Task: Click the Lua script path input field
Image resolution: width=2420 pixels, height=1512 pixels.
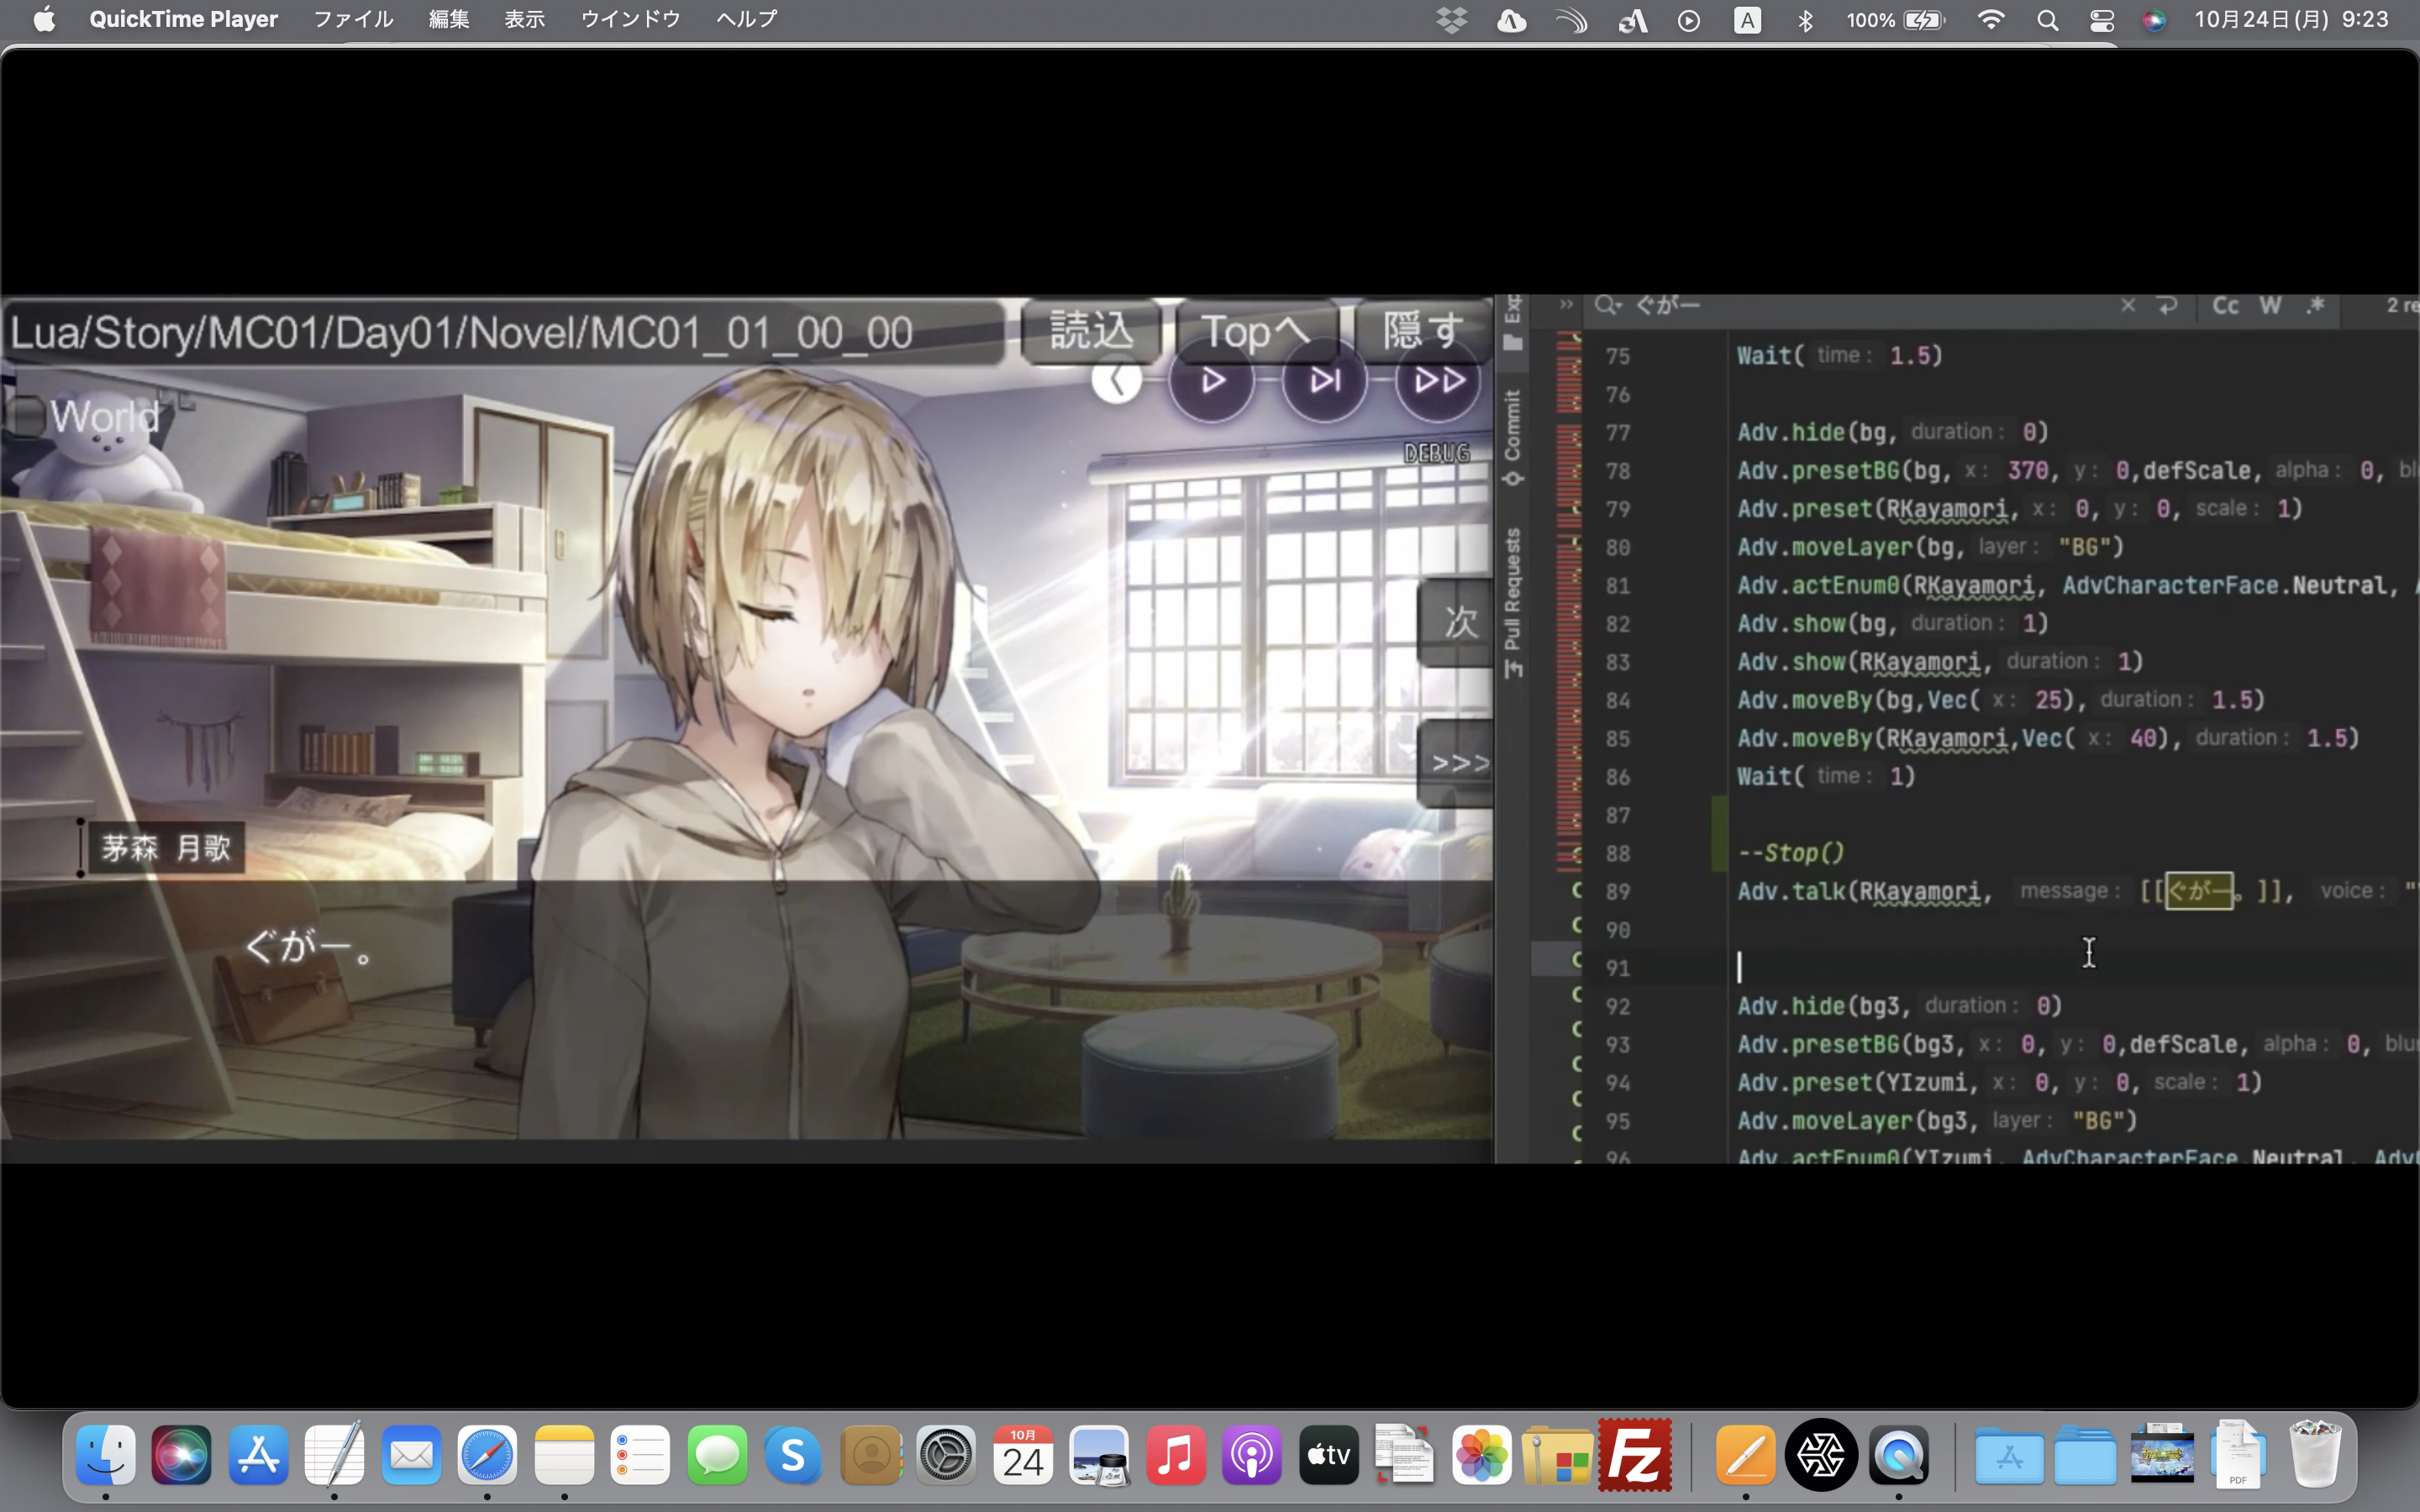Action: coord(500,332)
